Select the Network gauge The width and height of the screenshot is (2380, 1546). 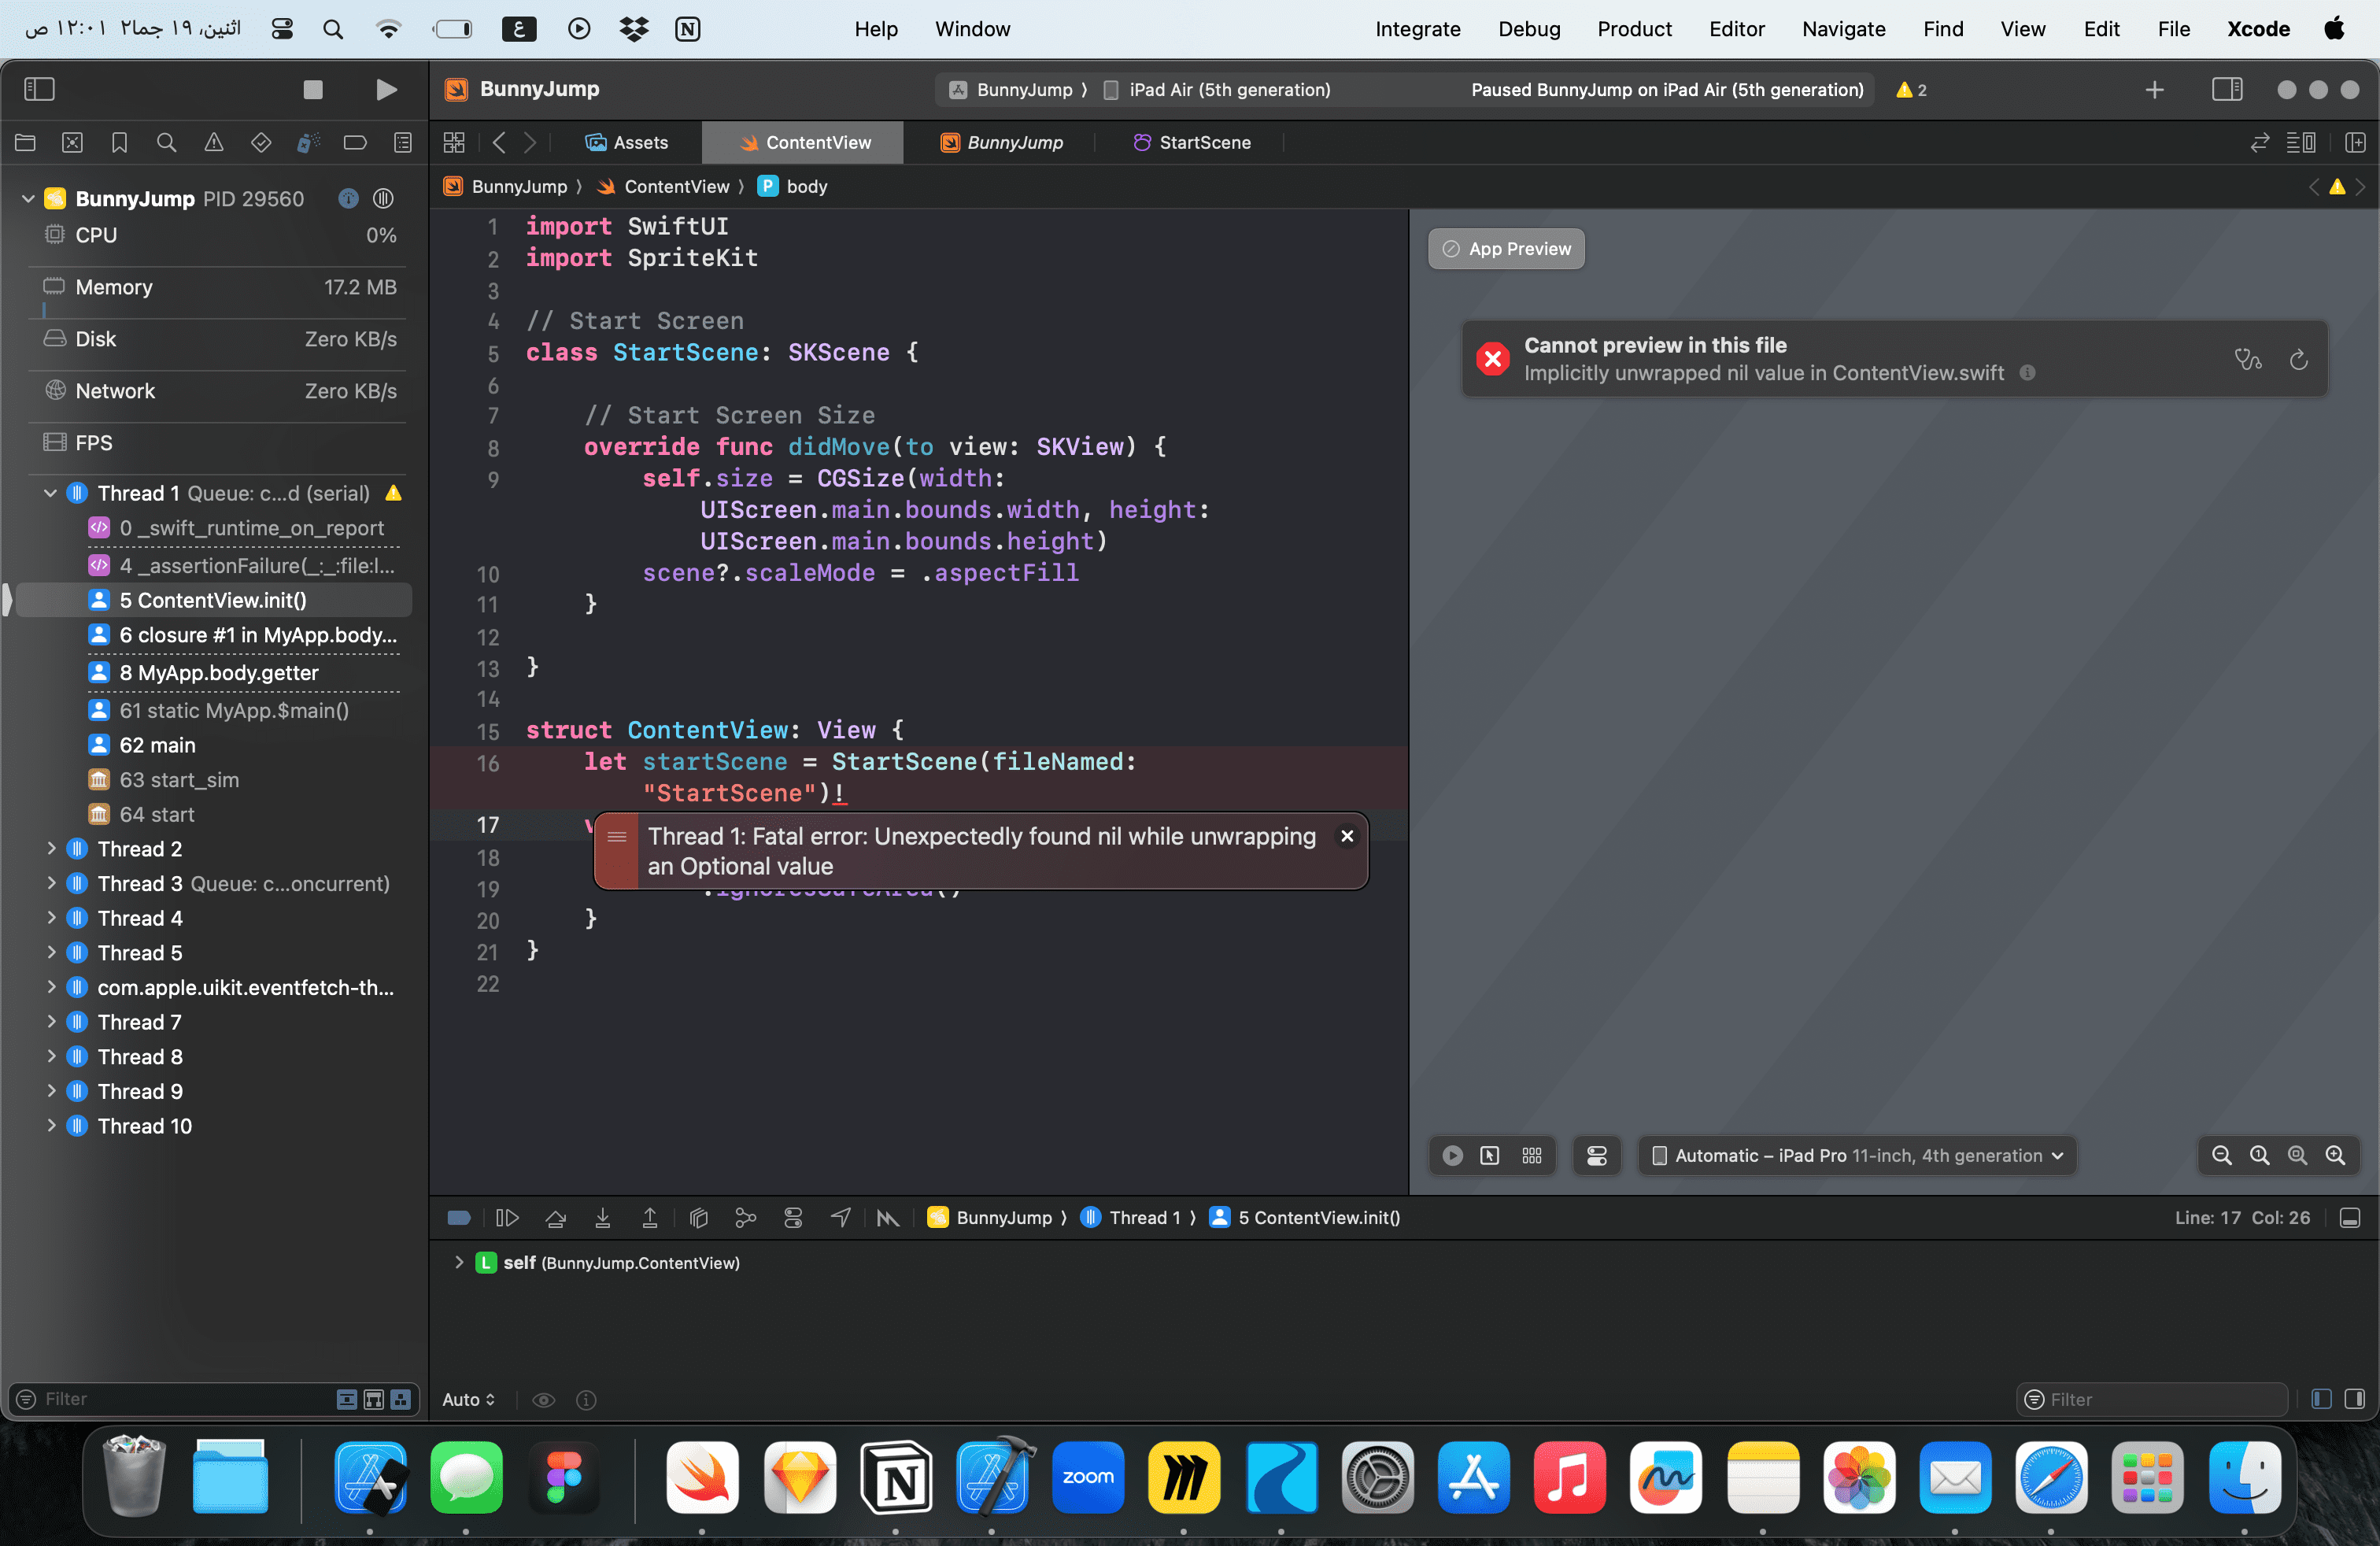click(x=219, y=391)
